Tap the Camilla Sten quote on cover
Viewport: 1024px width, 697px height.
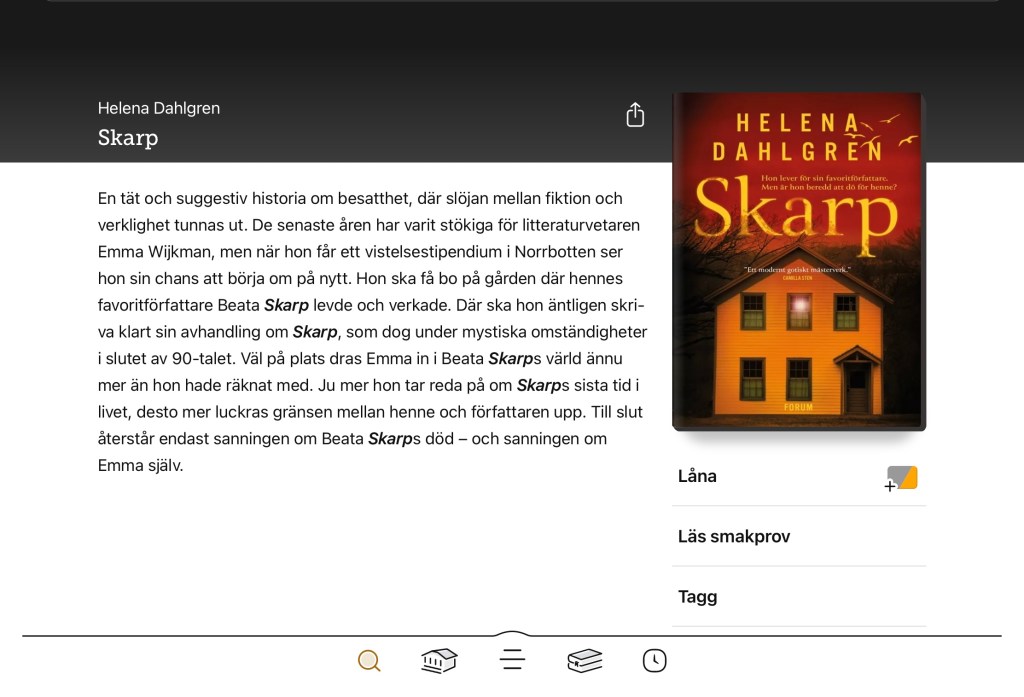[797, 272]
